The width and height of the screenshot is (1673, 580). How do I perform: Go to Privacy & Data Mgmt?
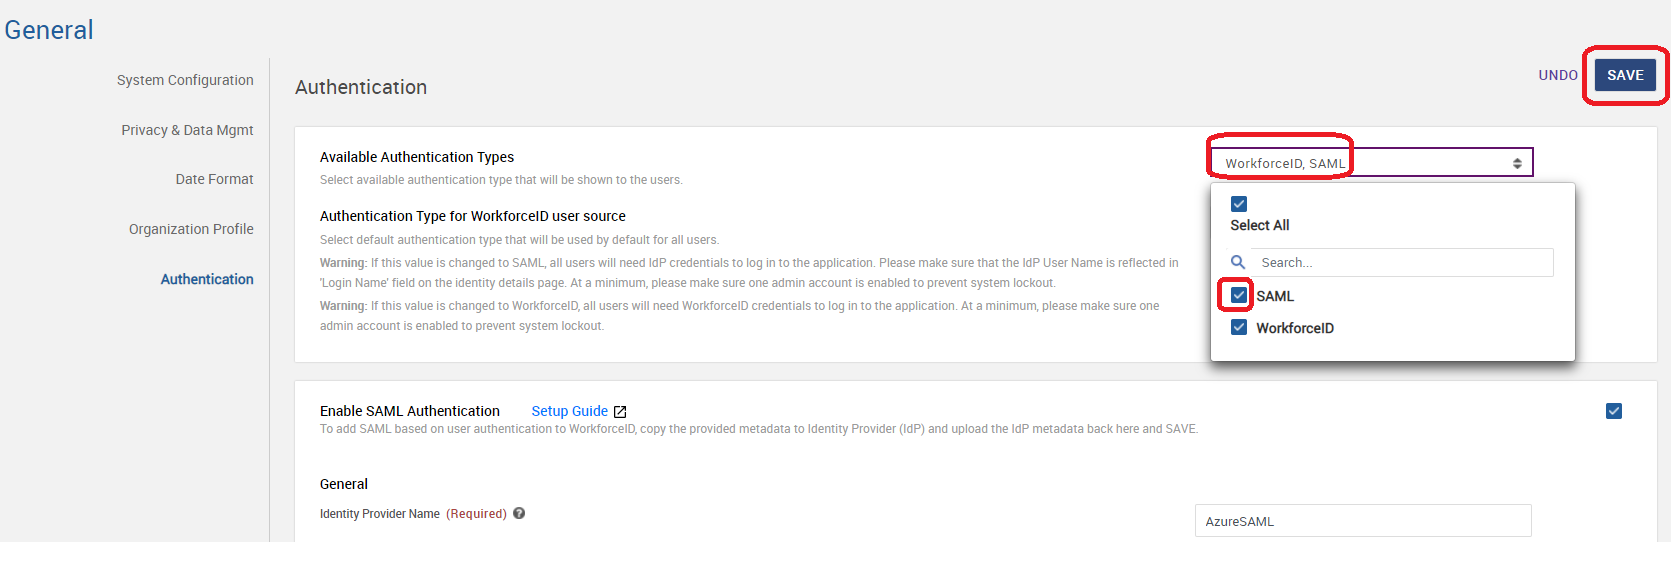pyautogui.click(x=187, y=130)
